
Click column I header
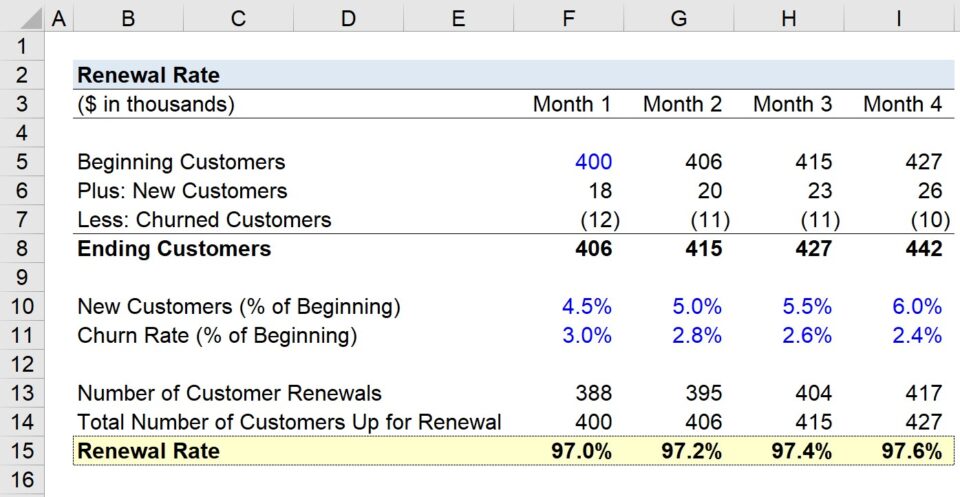point(901,17)
